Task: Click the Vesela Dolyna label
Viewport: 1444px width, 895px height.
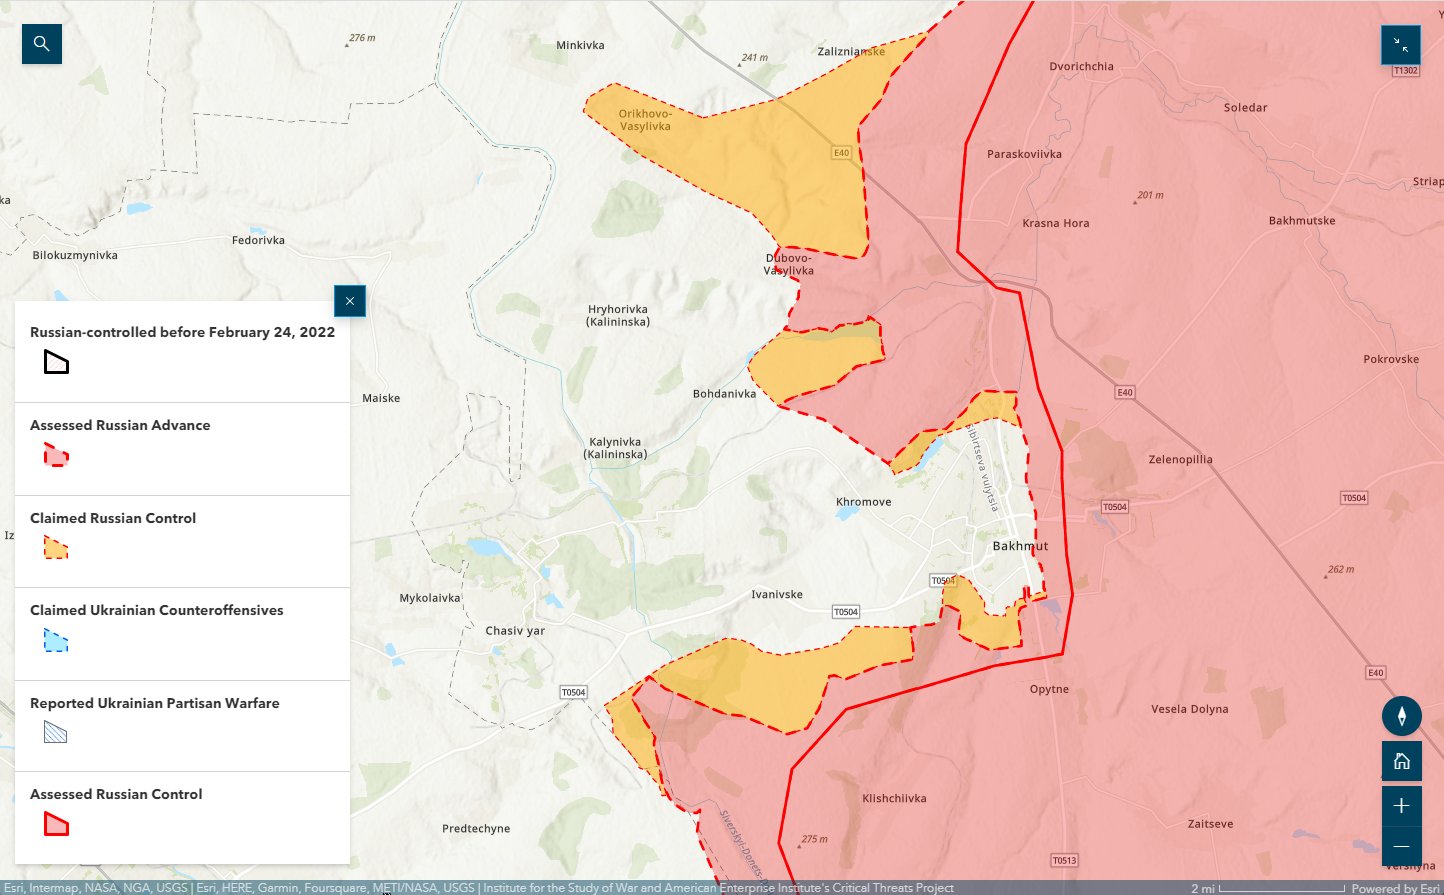Action: click(x=1189, y=709)
